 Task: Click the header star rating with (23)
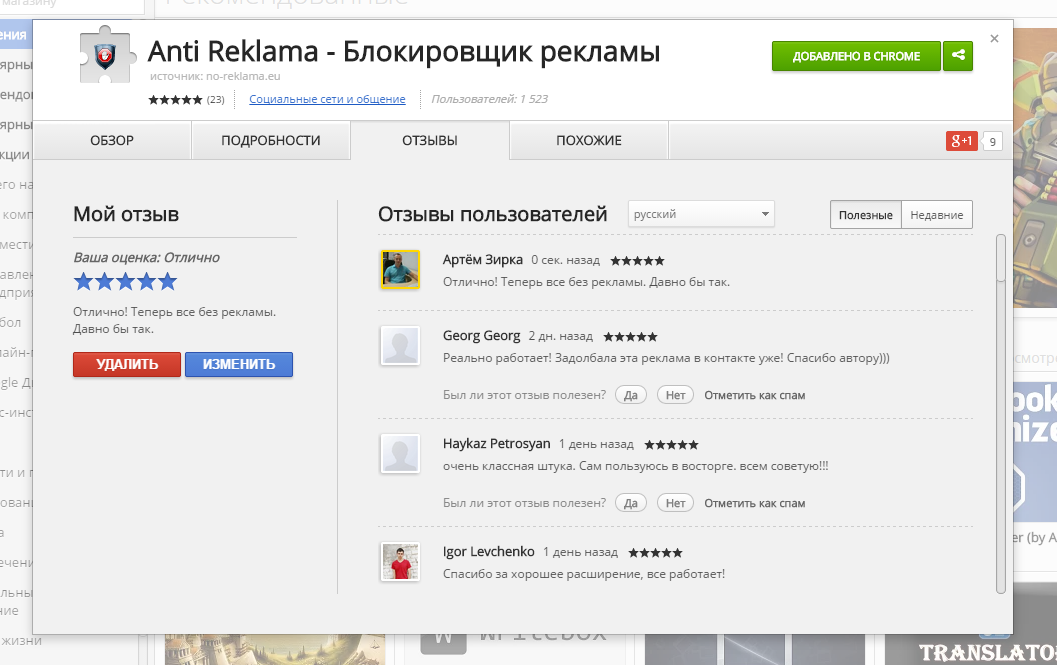click(x=186, y=100)
